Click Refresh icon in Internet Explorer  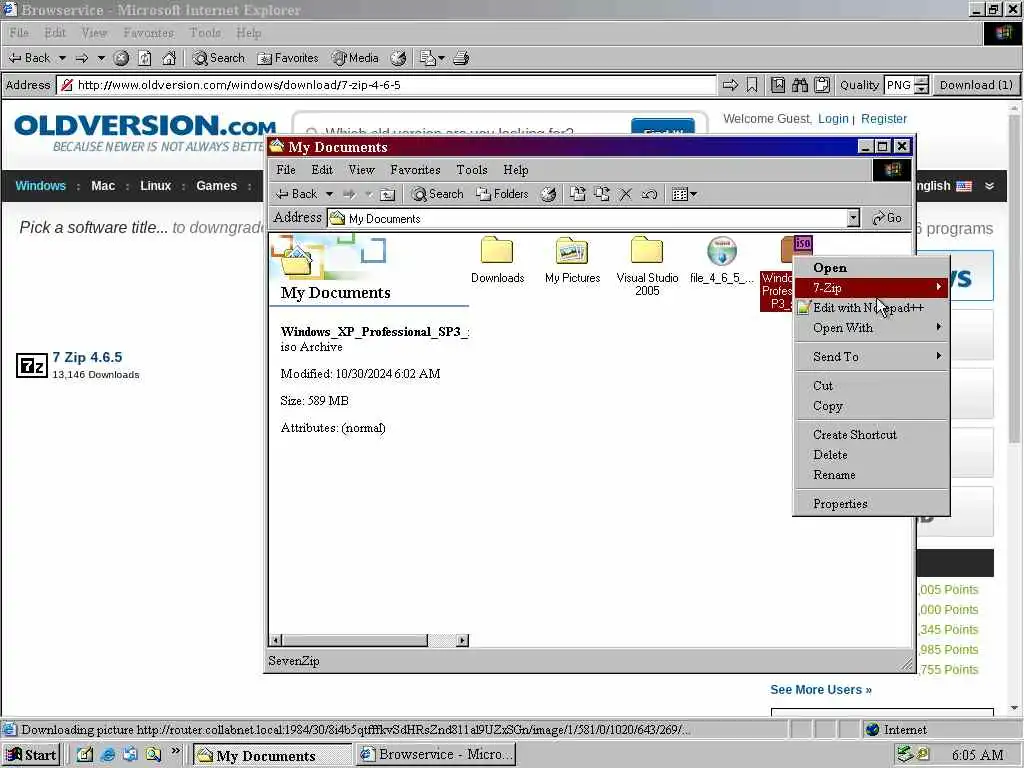(144, 58)
